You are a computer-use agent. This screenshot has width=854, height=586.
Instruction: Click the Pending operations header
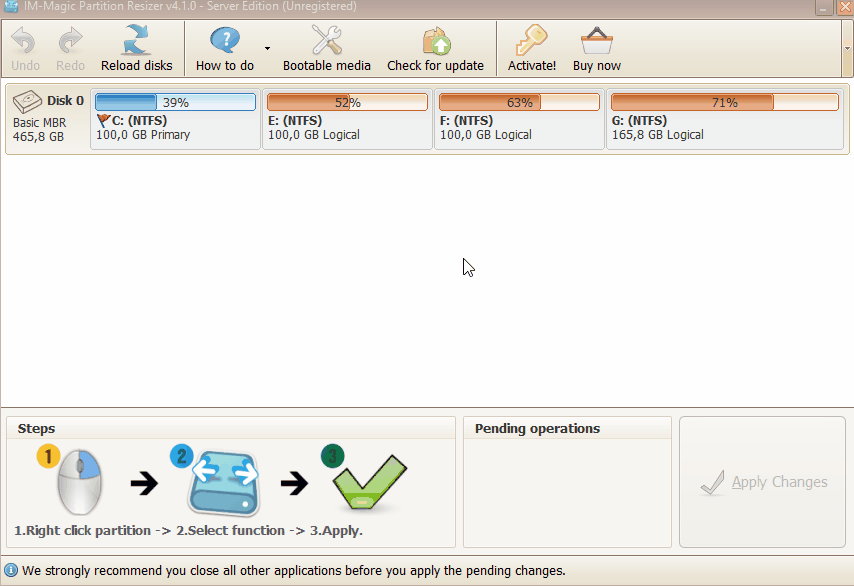click(537, 429)
